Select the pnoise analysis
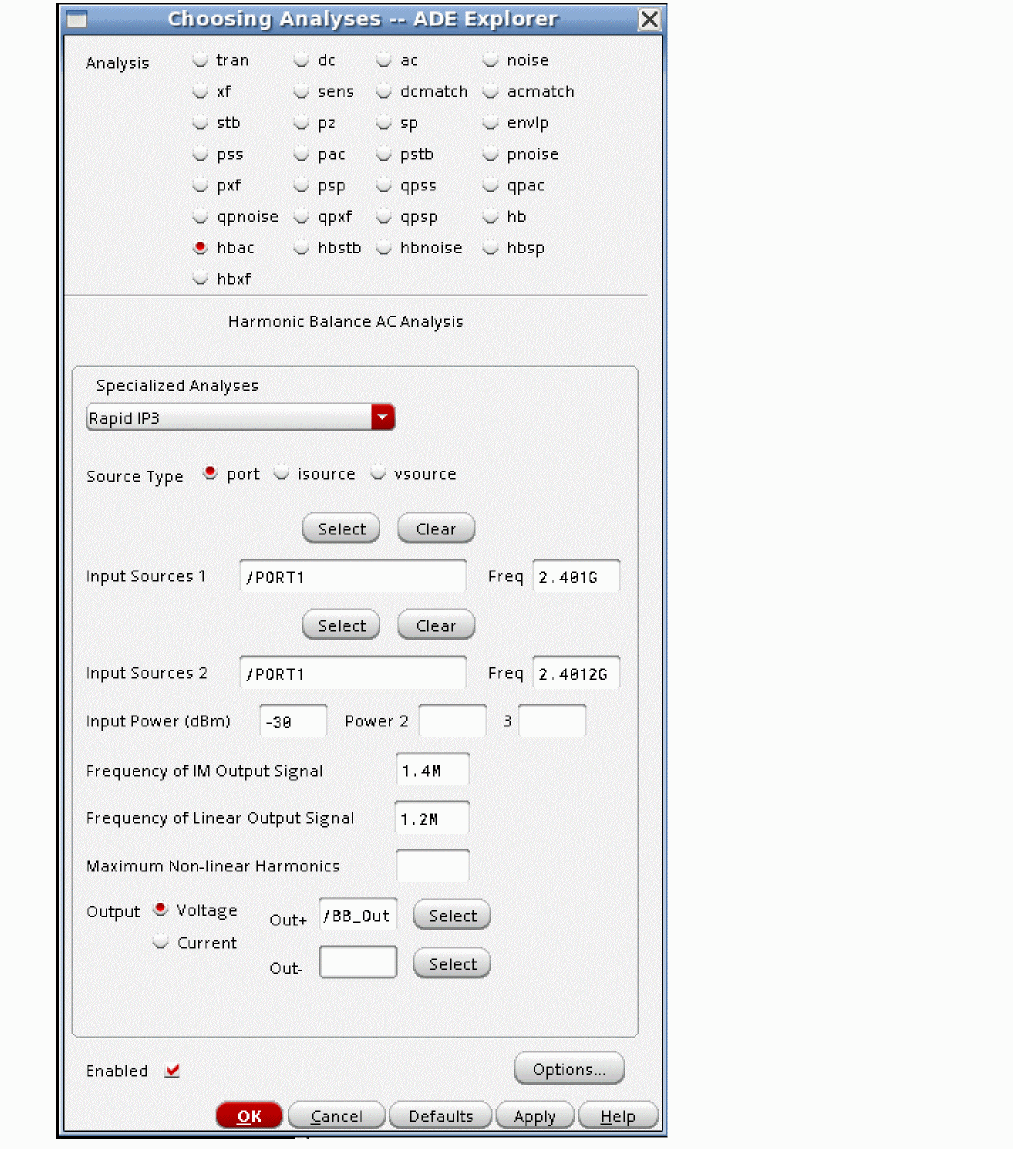Image resolution: width=1013 pixels, height=1149 pixels. (x=490, y=155)
